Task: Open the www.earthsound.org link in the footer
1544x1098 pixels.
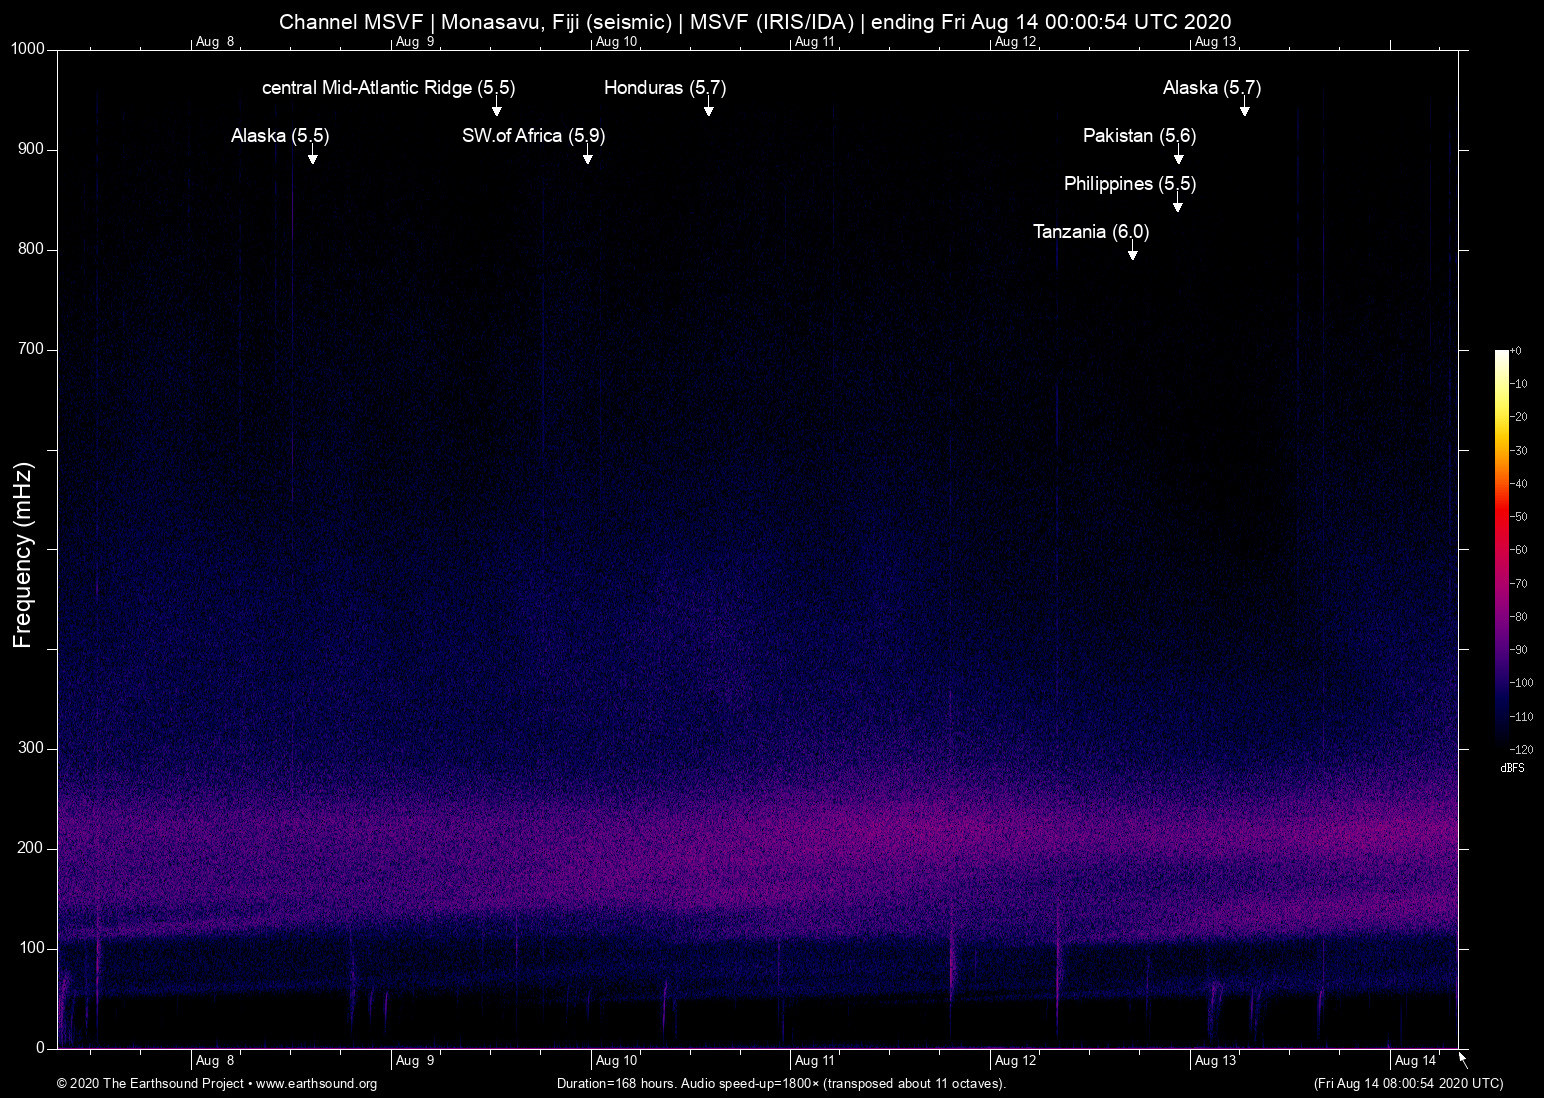Action: coord(316,1083)
